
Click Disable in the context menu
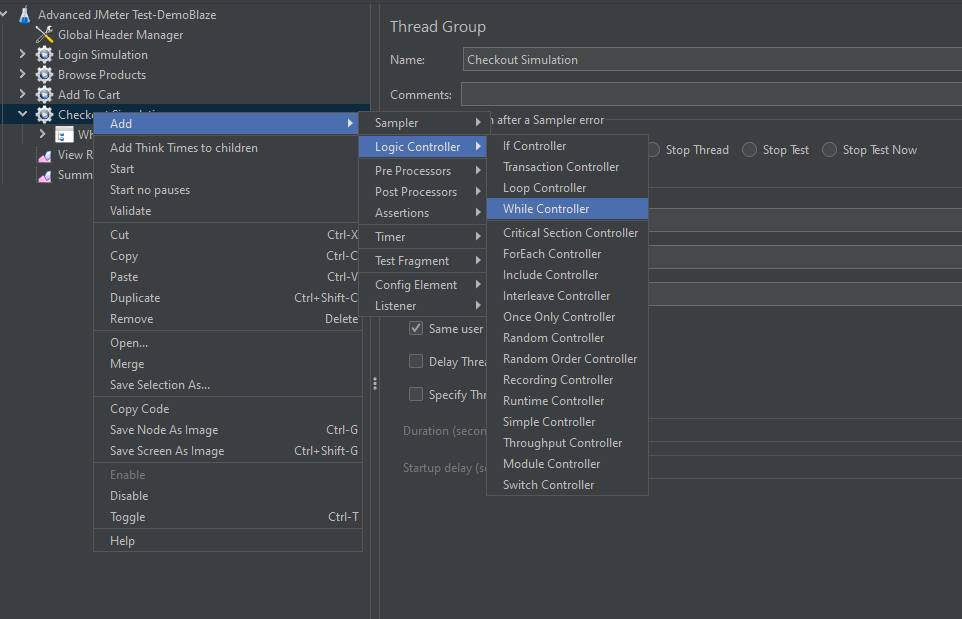pyautogui.click(x=228, y=496)
